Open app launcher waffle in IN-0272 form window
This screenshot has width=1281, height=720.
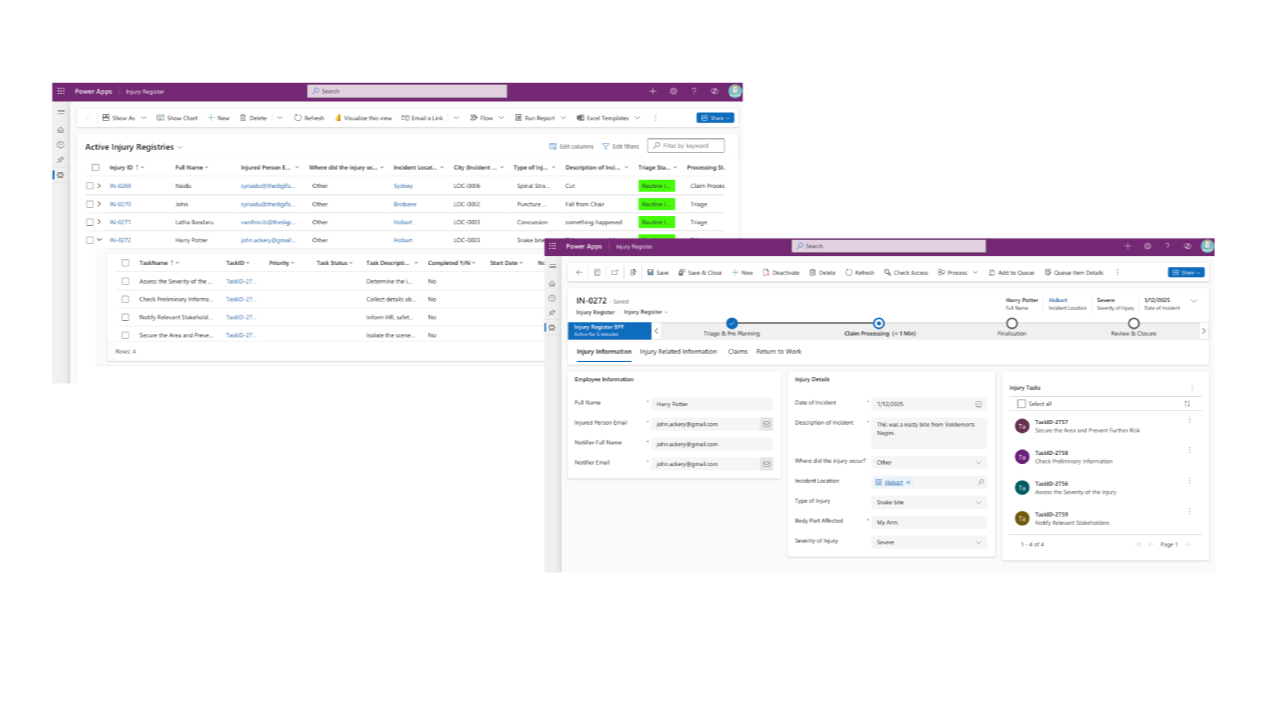pos(552,246)
